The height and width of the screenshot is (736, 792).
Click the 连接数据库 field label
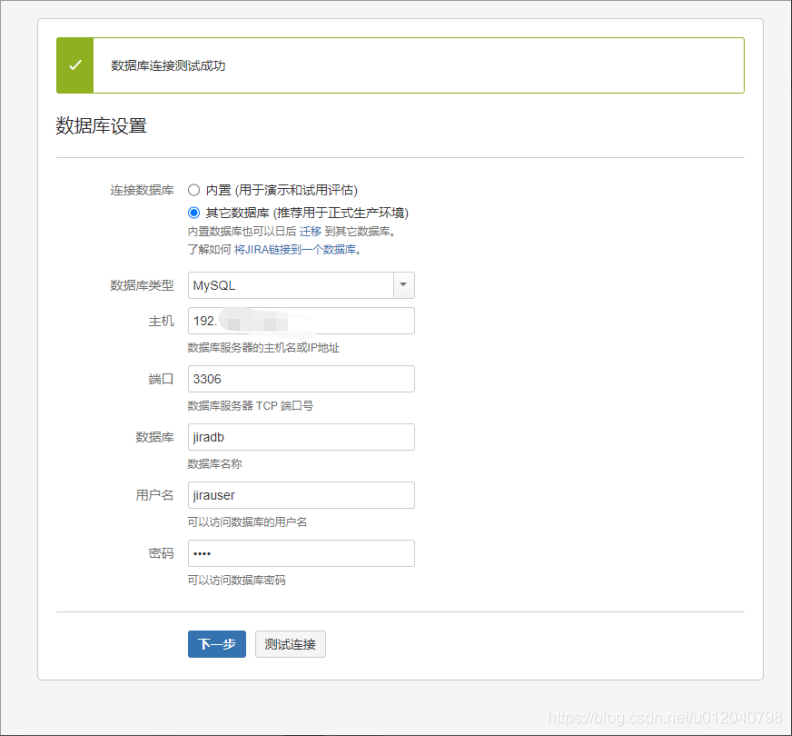coord(142,190)
